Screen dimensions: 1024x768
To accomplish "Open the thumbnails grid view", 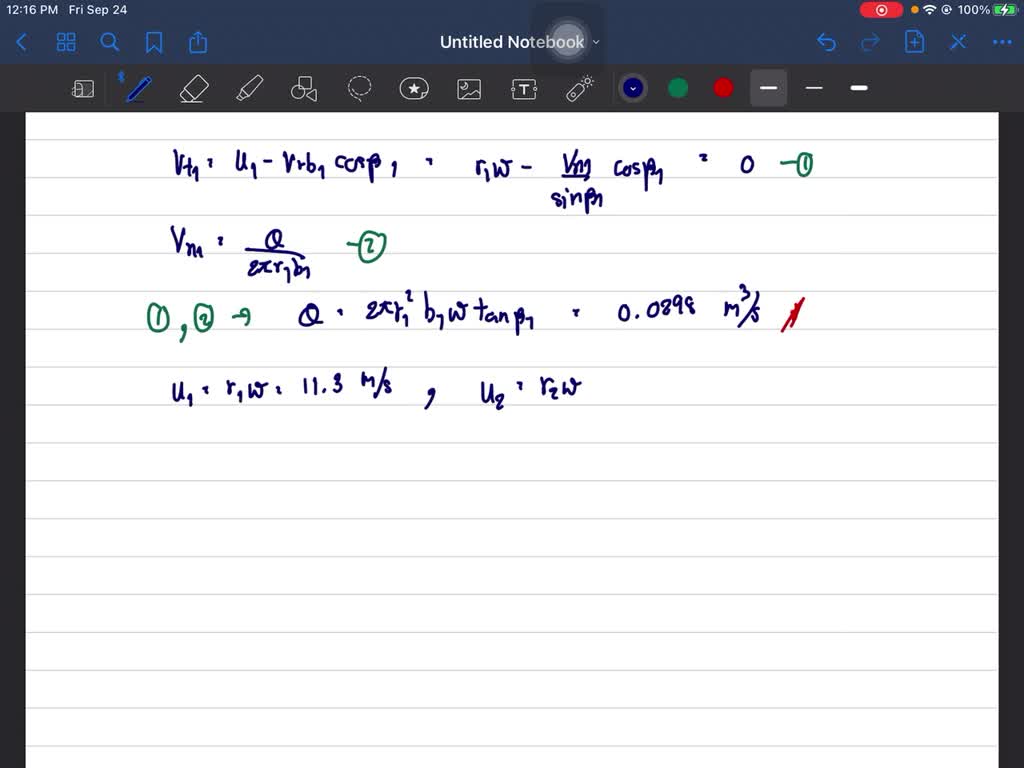I will coord(66,42).
